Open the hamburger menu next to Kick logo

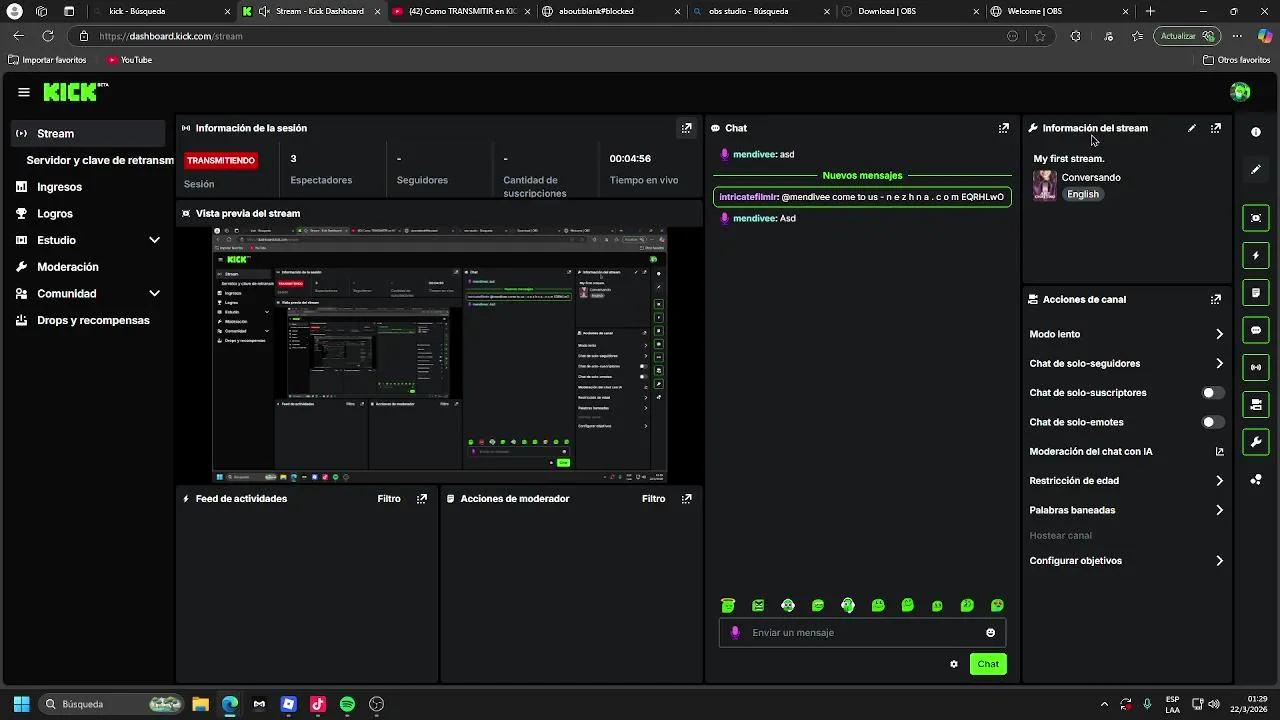point(24,92)
